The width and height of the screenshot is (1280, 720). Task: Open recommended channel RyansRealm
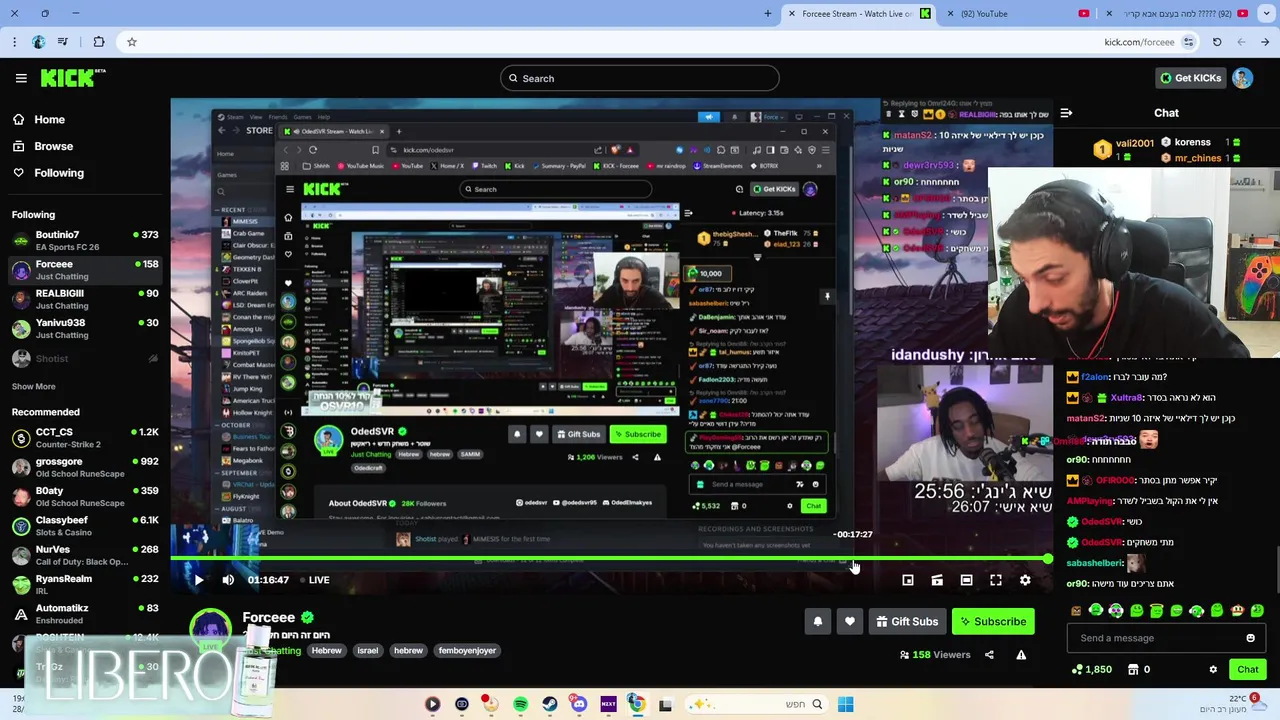85,584
